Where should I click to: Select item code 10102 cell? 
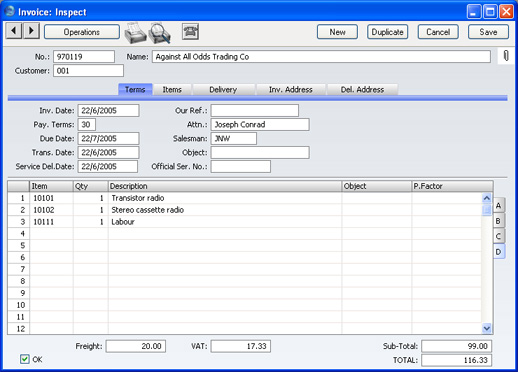51,210
